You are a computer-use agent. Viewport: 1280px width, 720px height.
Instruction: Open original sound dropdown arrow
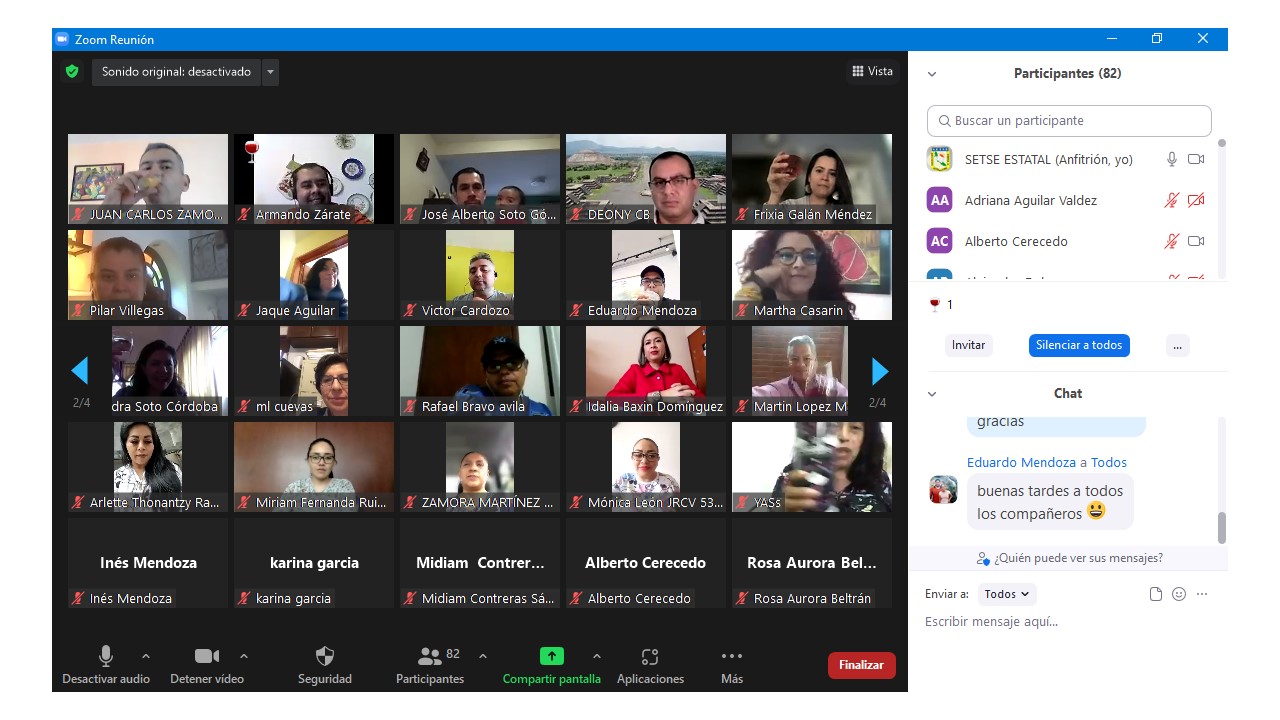(x=270, y=72)
